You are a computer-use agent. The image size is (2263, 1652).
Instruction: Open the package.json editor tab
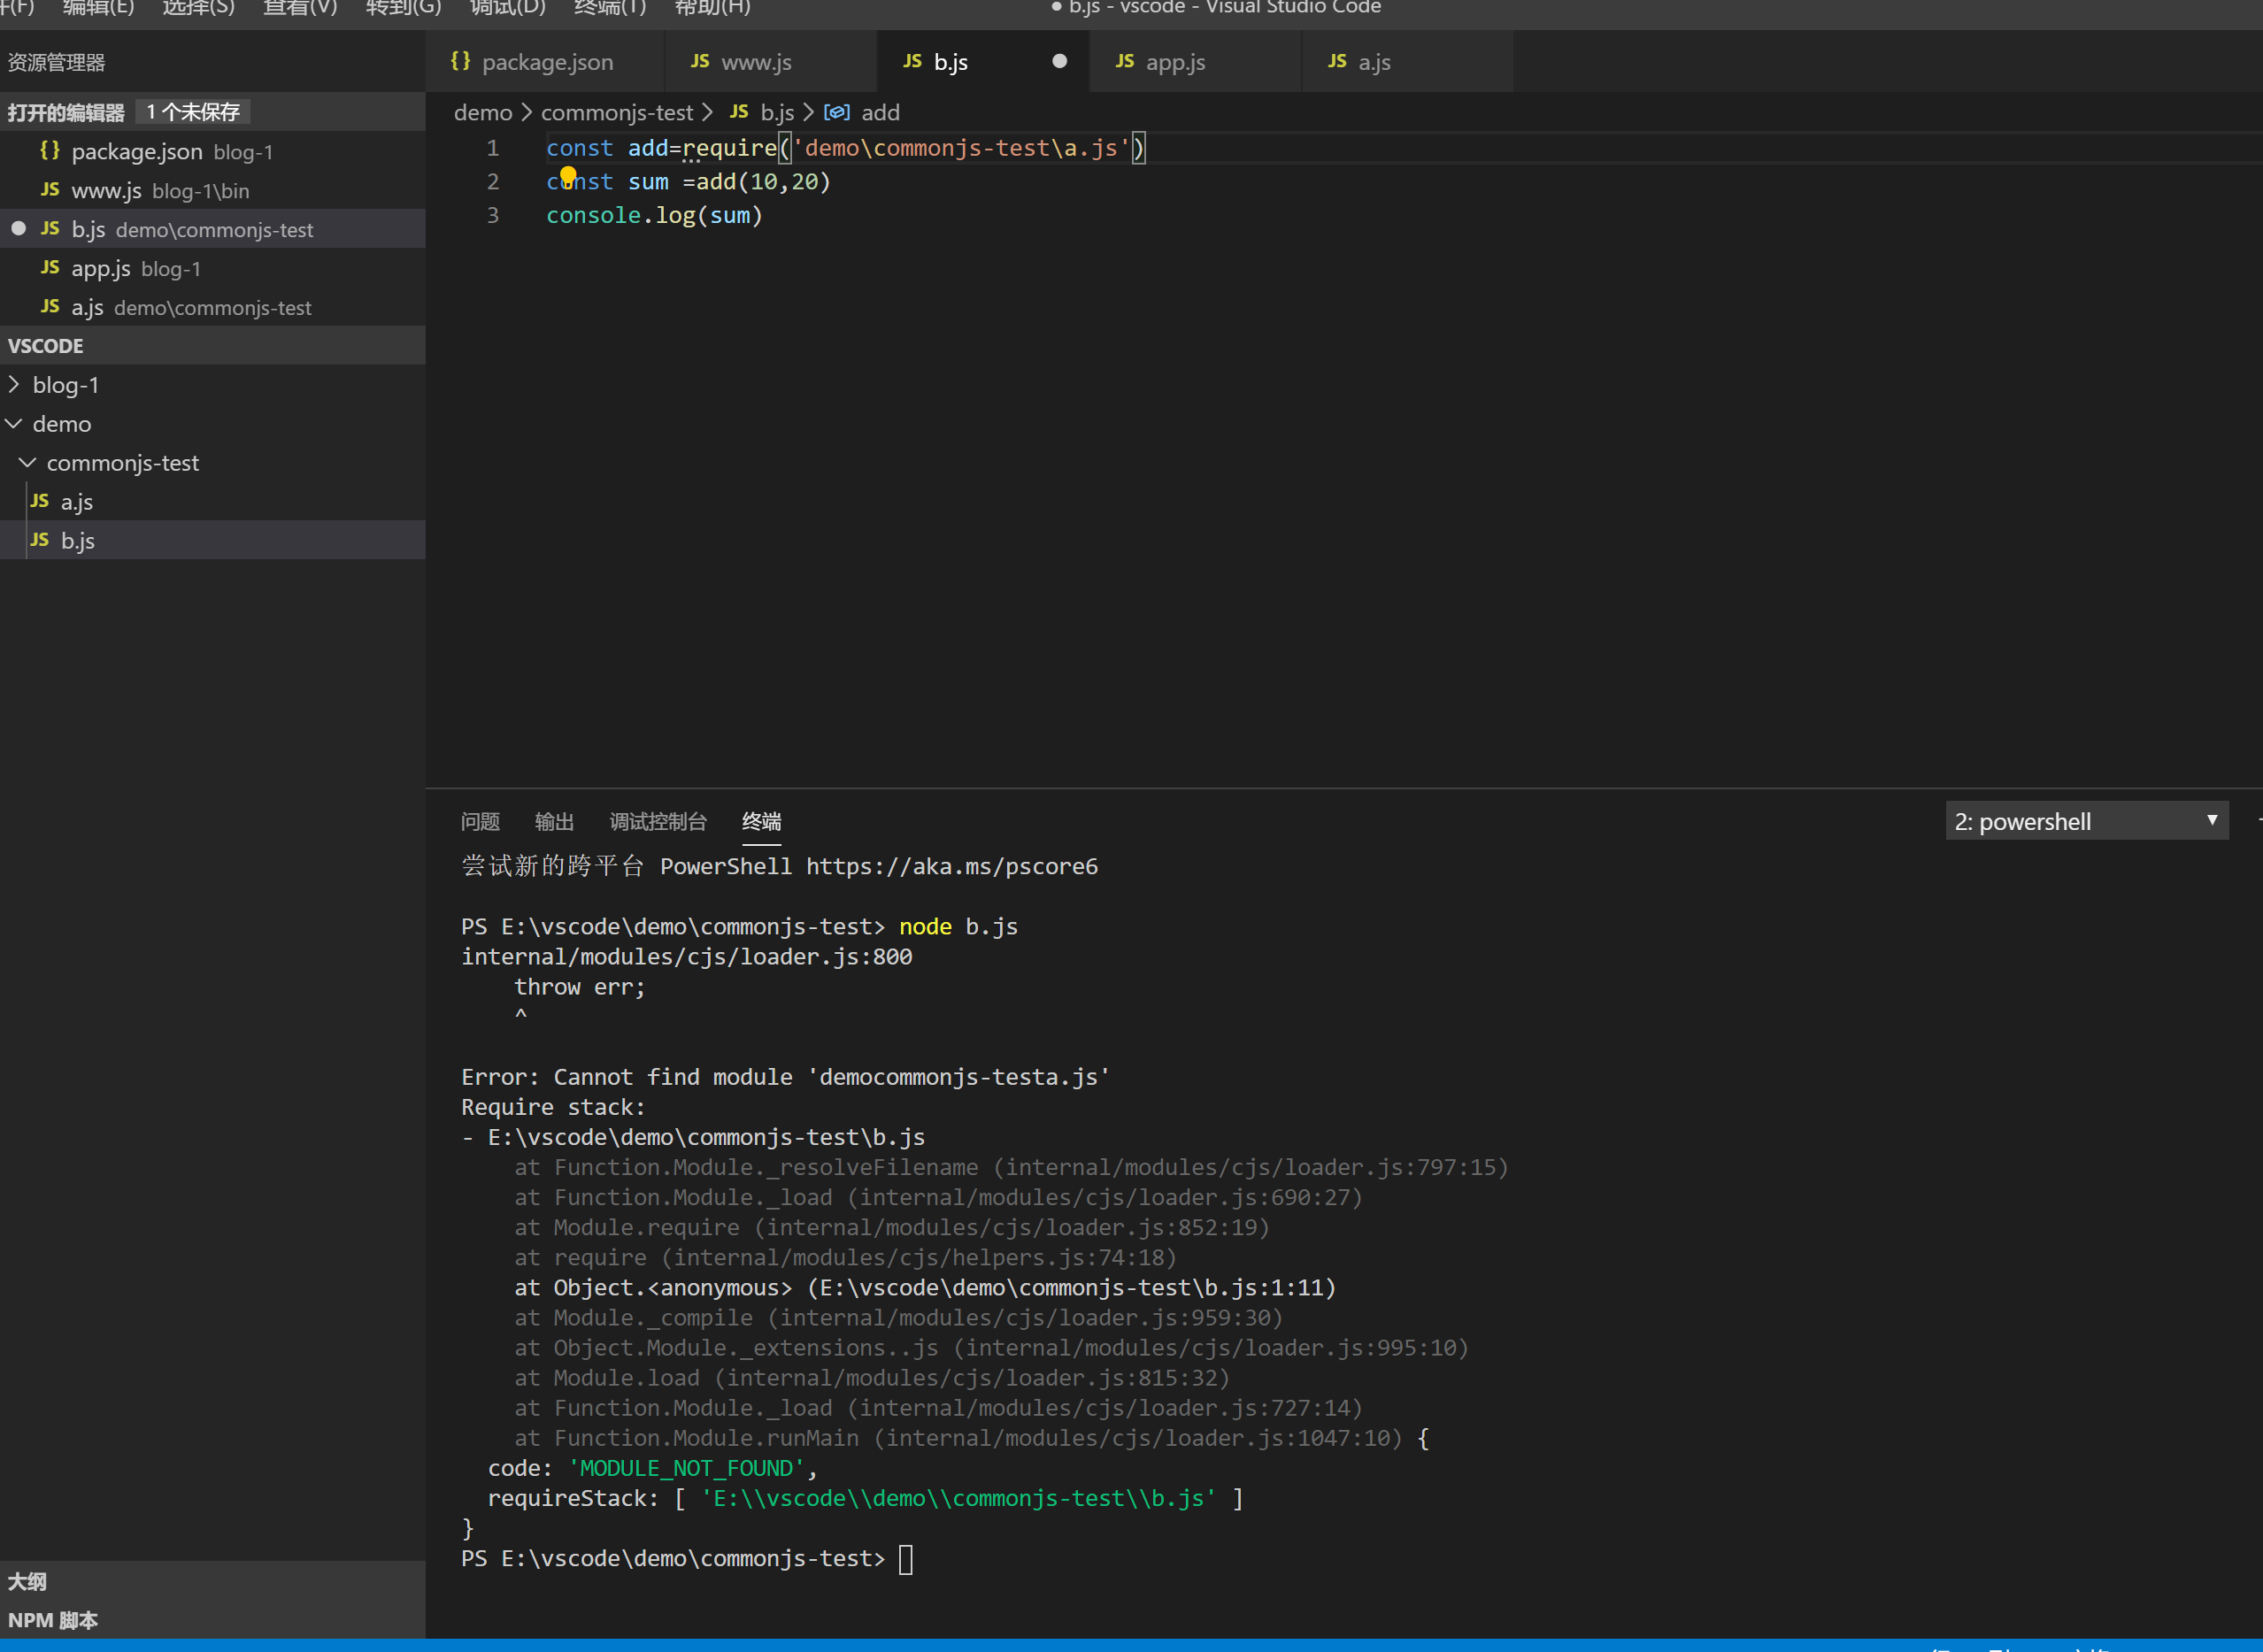click(545, 62)
